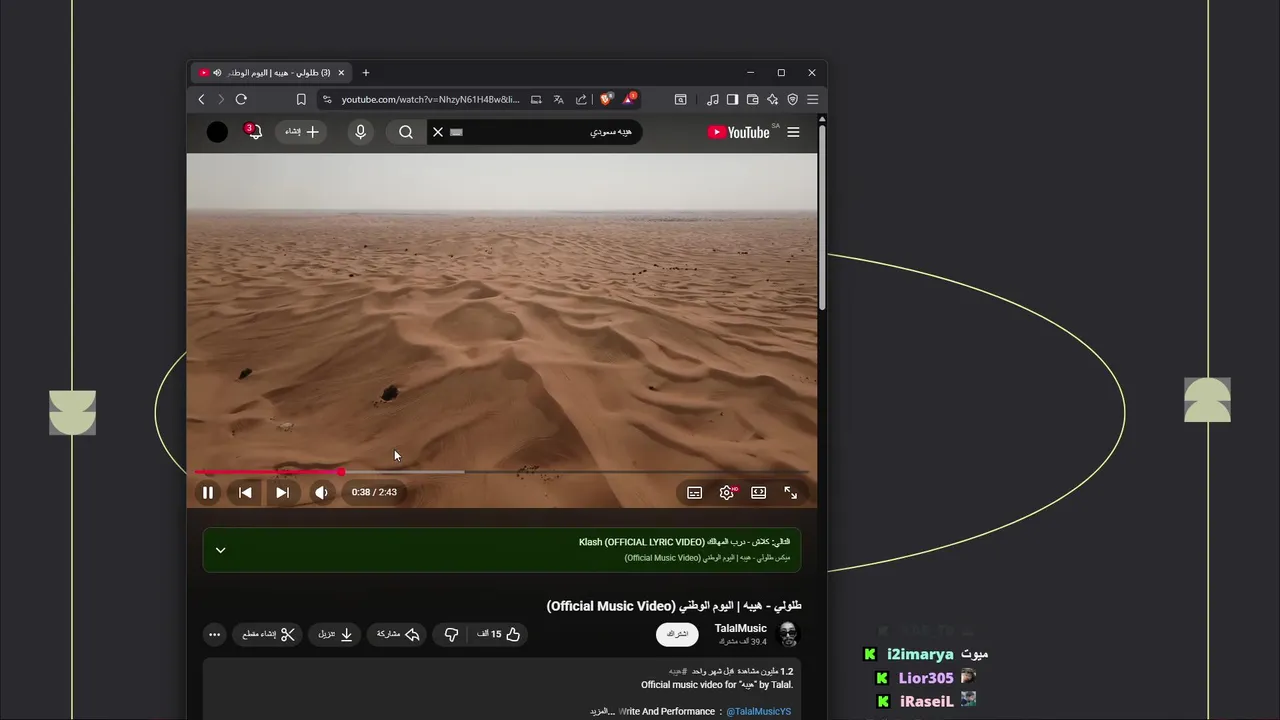Screen dimensions: 1280x720
Task: Click the video title text 'Official Music Video'
Action: (x=611, y=606)
